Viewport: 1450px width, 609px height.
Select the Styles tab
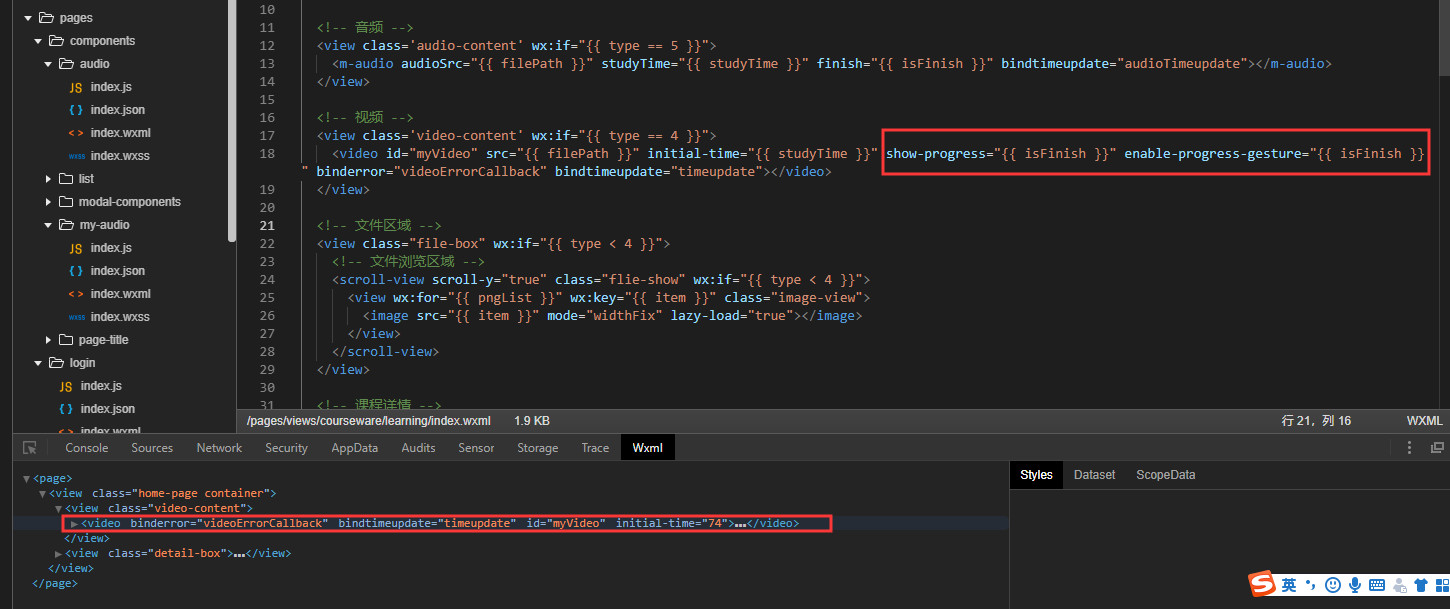tap(1036, 475)
